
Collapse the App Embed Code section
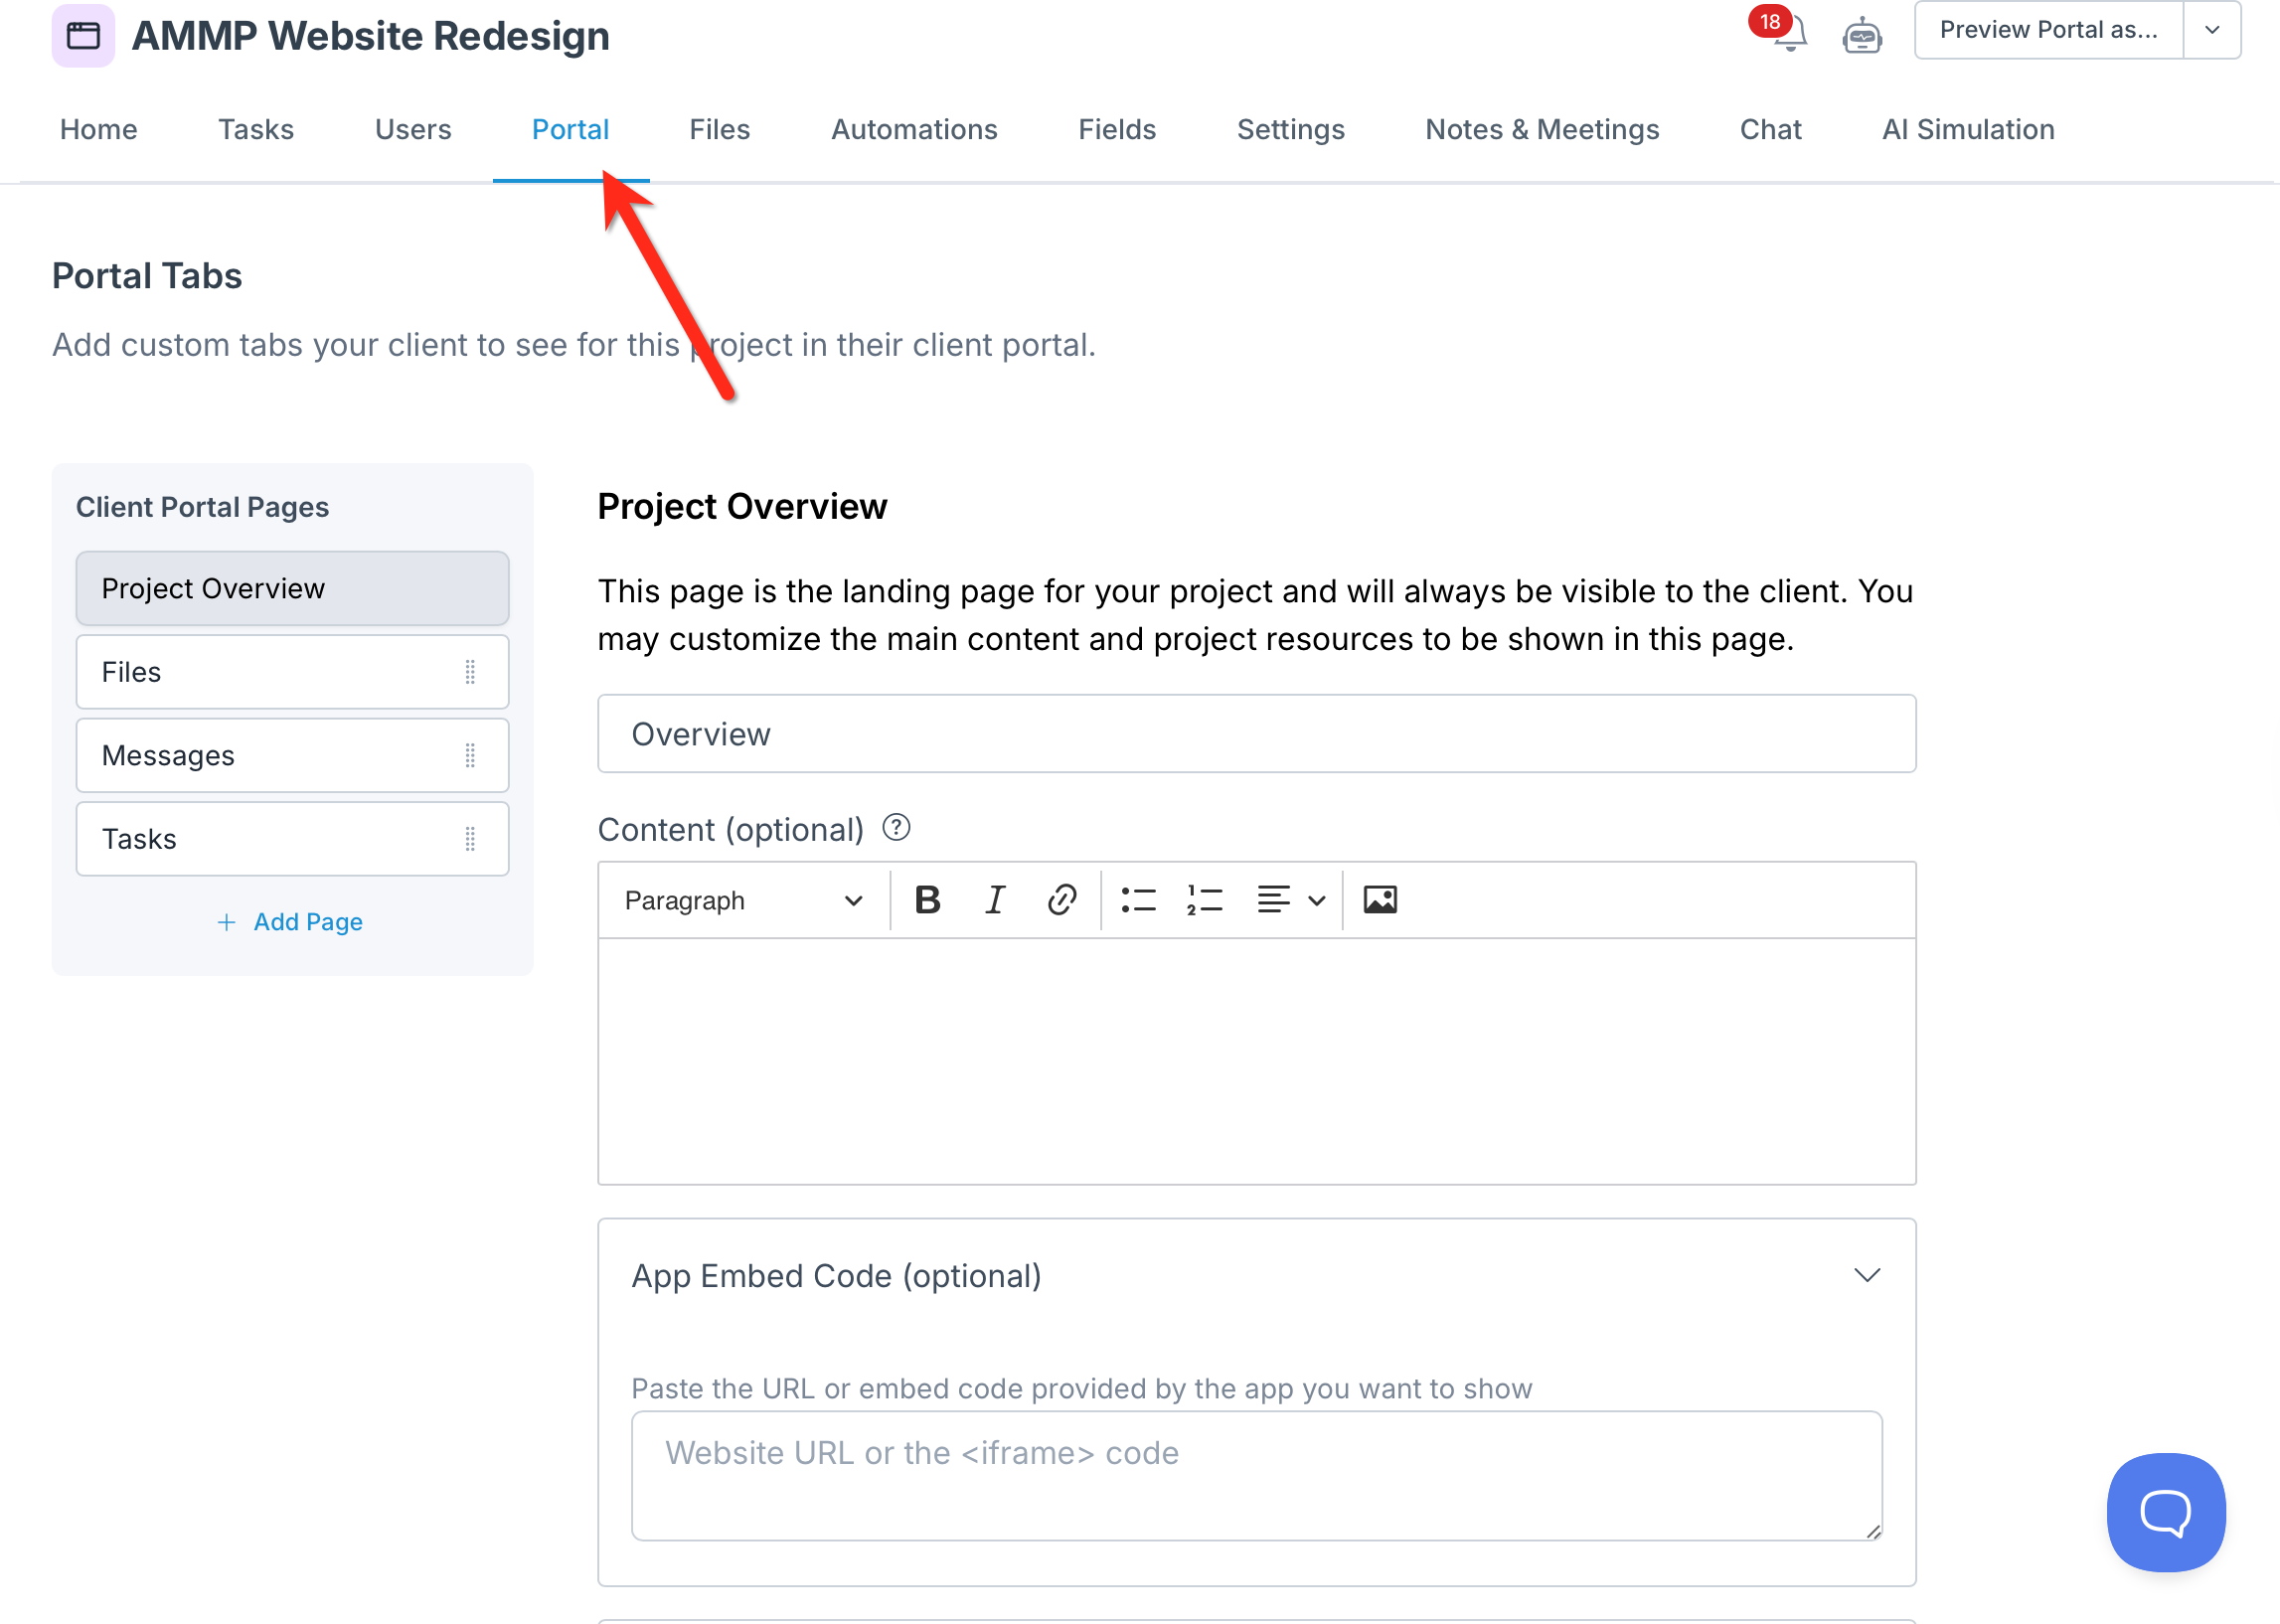pos(1866,1275)
